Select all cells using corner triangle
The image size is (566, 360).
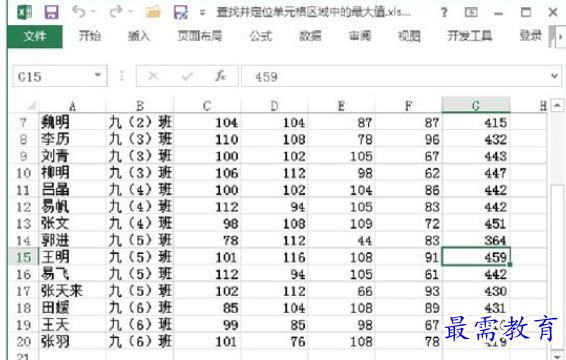[31, 105]
